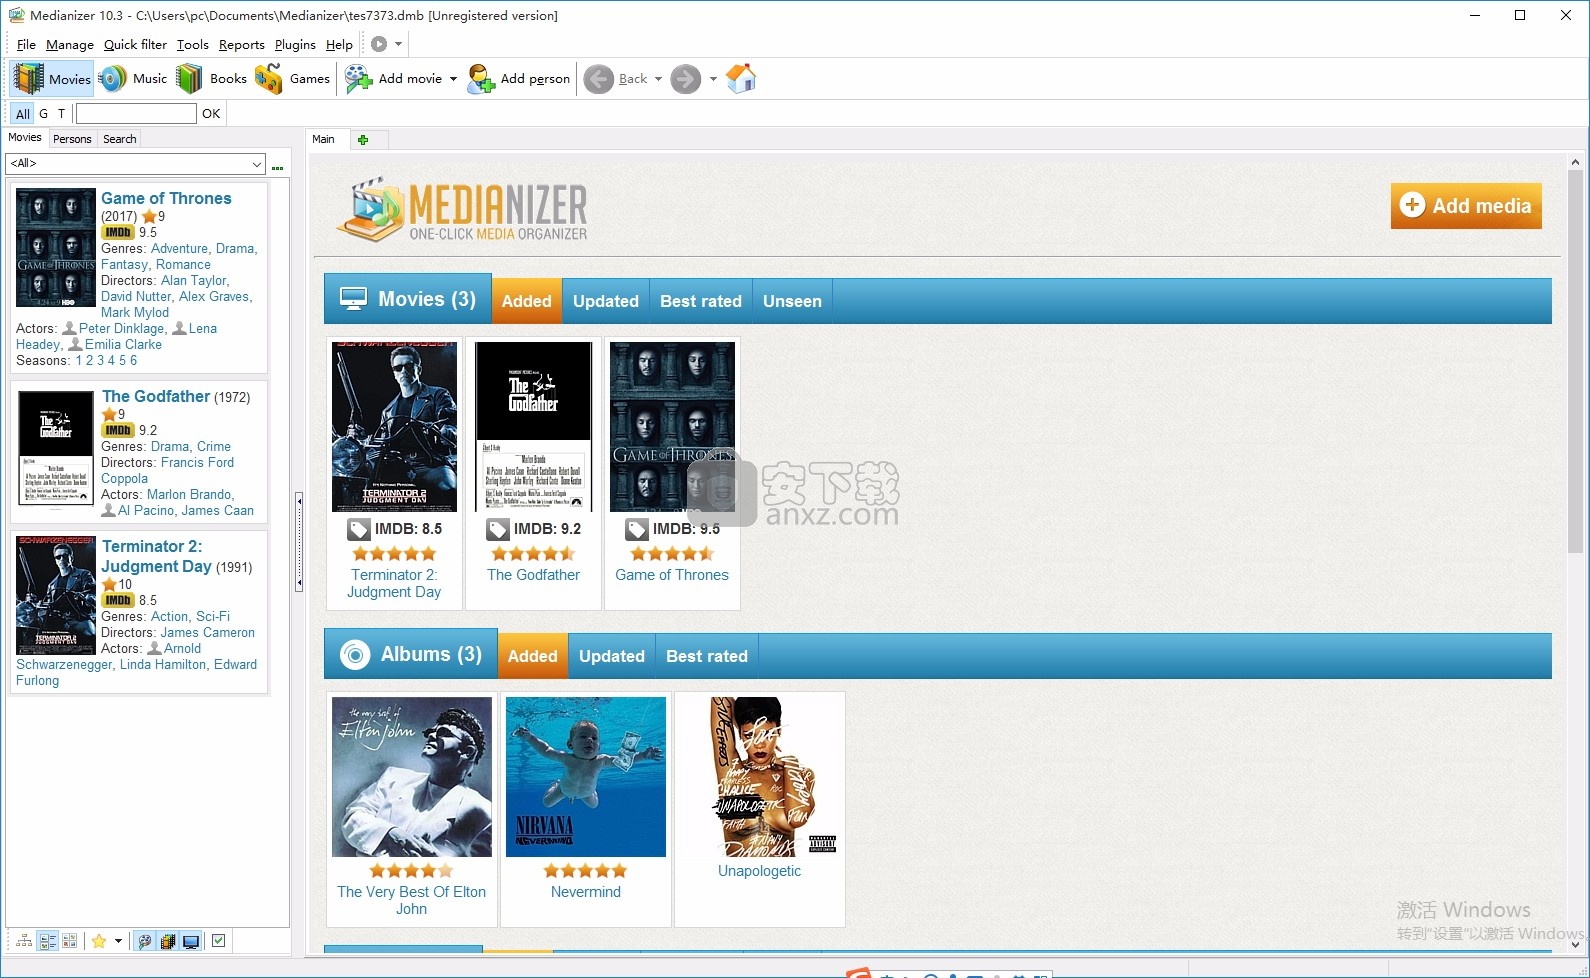The height and width of the screenshot is (978, 1590).
Task: Click the Add media button
Action: [x=1466, y=205]
